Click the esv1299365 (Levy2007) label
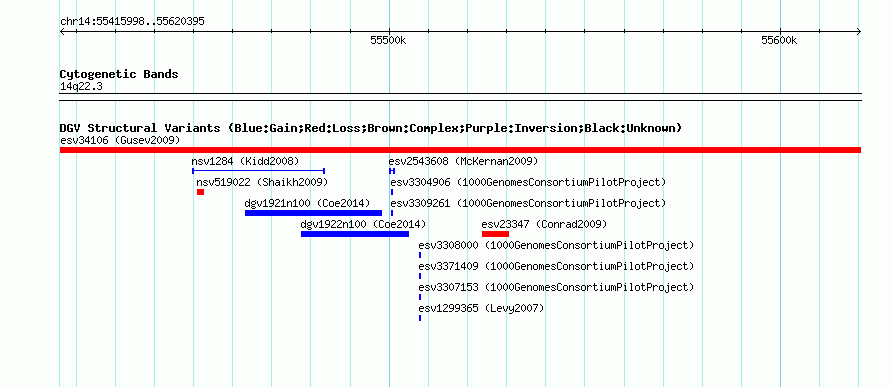Screen dimensions: 890x387 click(481, 308)
